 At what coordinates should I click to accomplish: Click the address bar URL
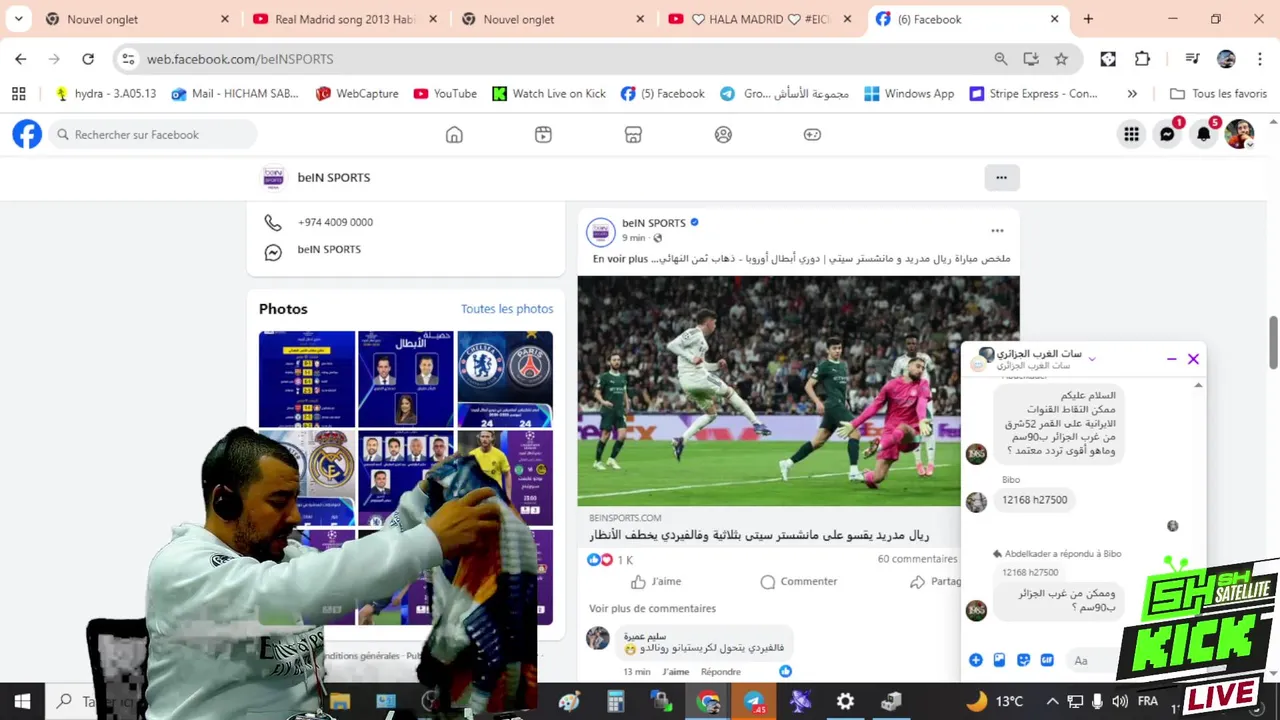[240, 59]
